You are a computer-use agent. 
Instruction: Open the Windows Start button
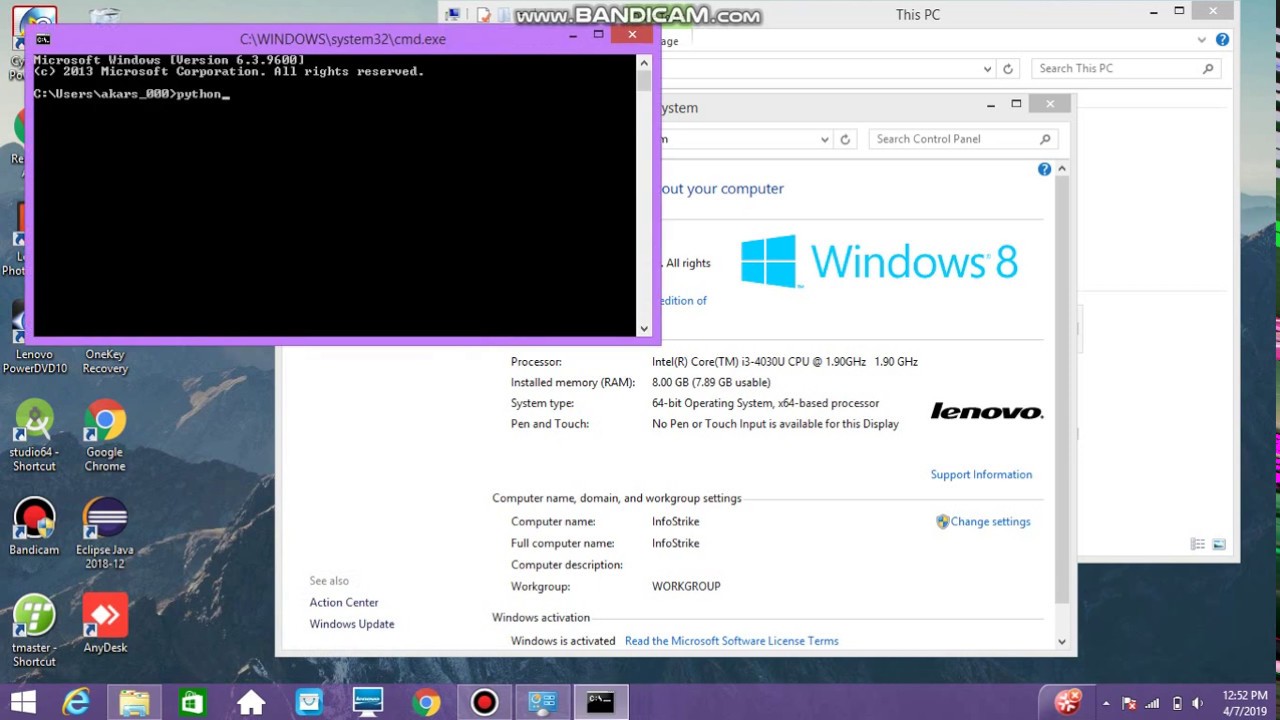pos(23,702)
